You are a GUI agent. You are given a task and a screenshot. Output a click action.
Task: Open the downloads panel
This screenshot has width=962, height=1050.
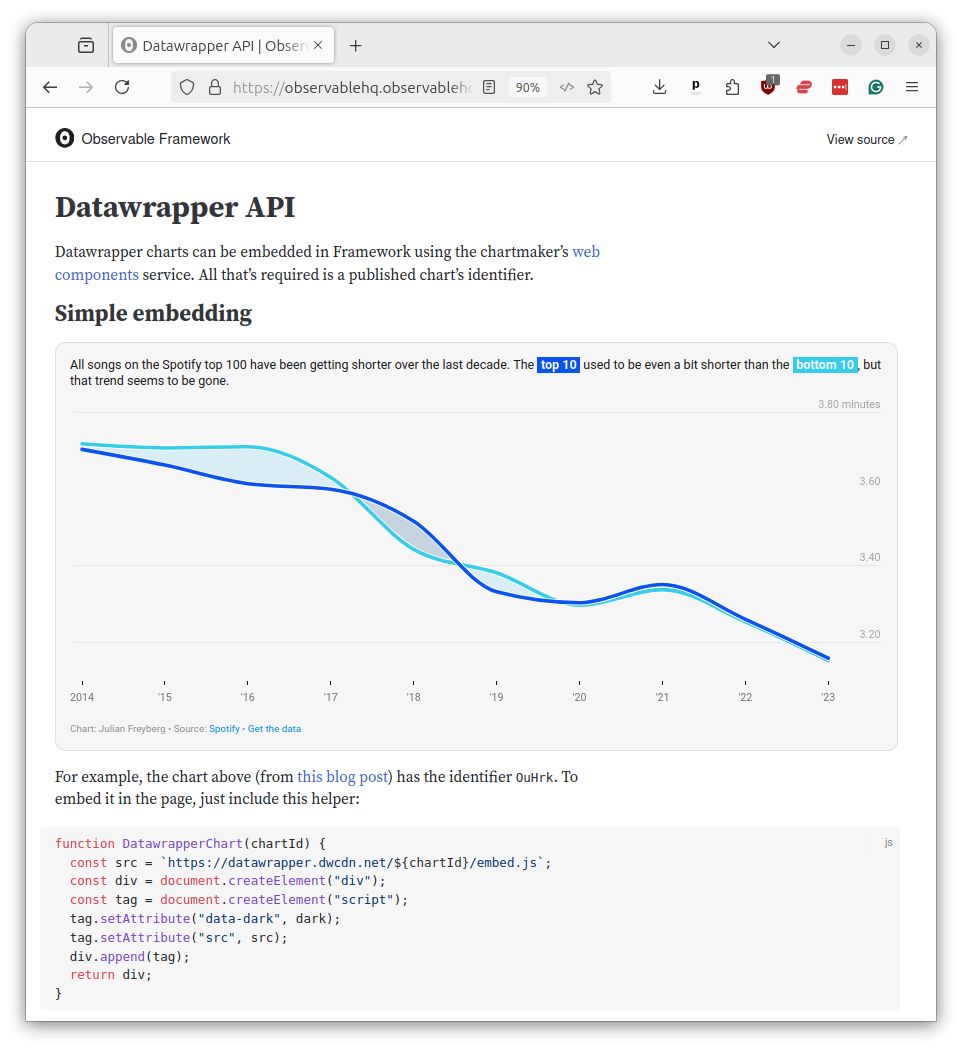(x=659, y=87)
